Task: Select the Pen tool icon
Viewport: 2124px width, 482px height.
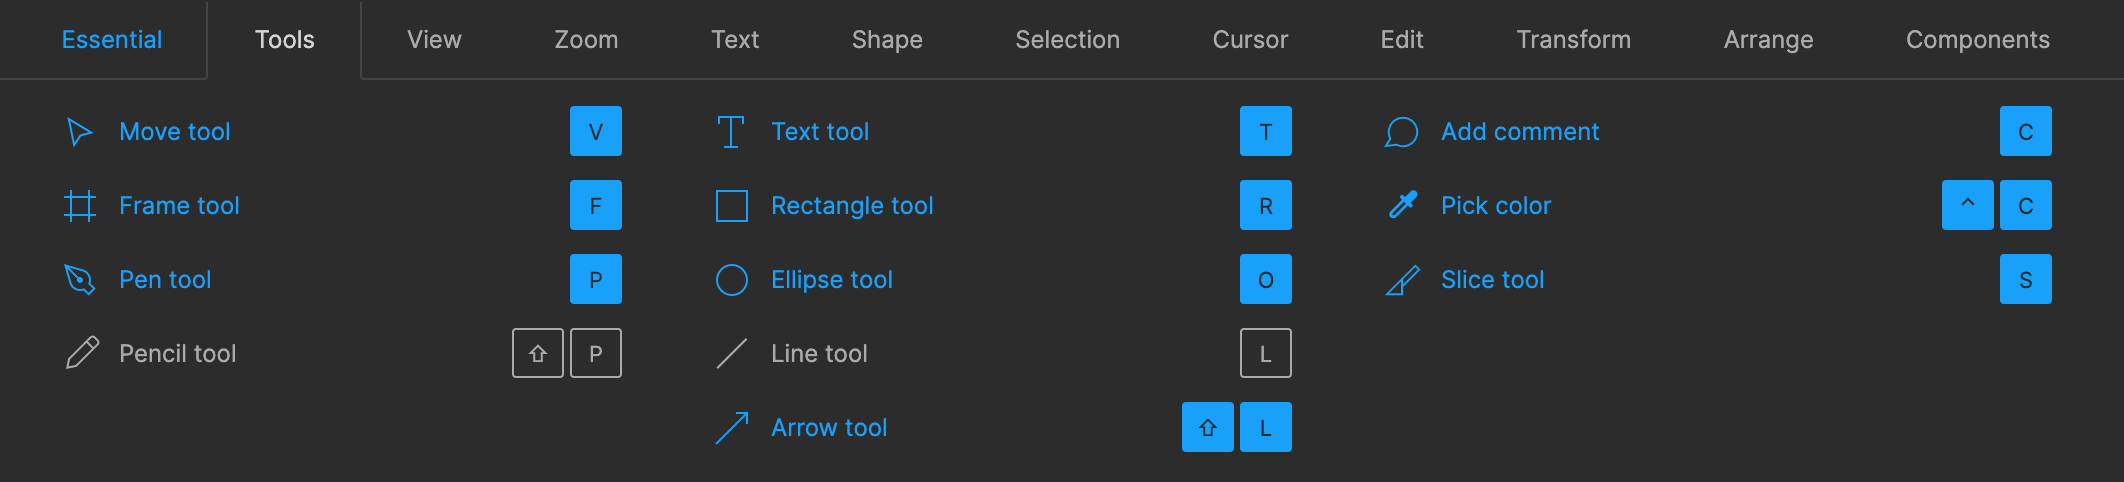Action: [80, 280]
